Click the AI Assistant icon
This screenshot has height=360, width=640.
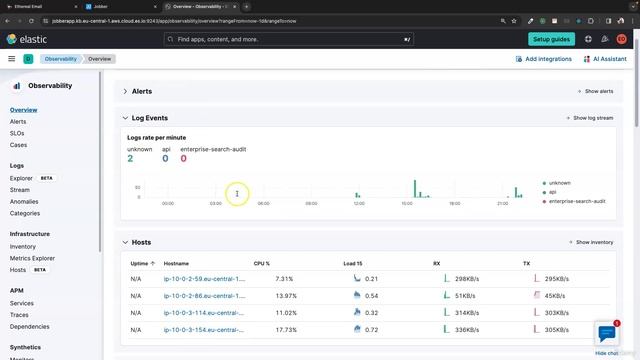click(x=587, y=59)
